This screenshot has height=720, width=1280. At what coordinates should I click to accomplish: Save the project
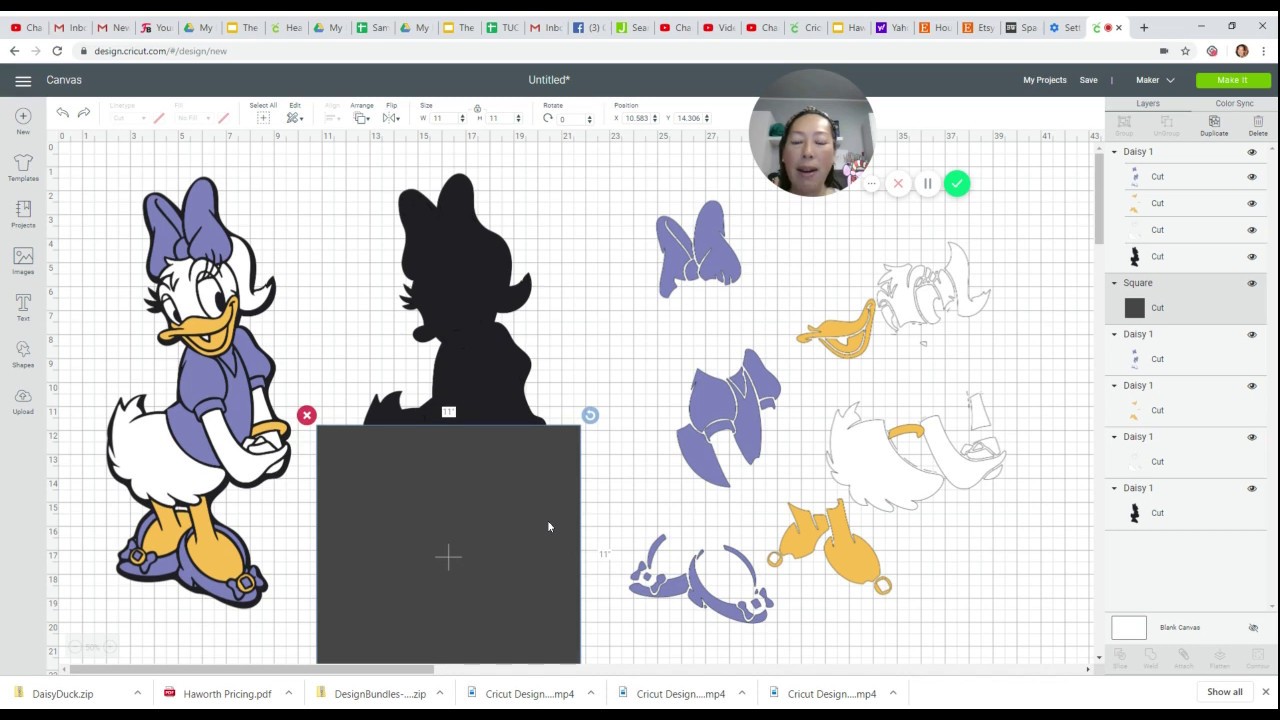[1088, 80]
